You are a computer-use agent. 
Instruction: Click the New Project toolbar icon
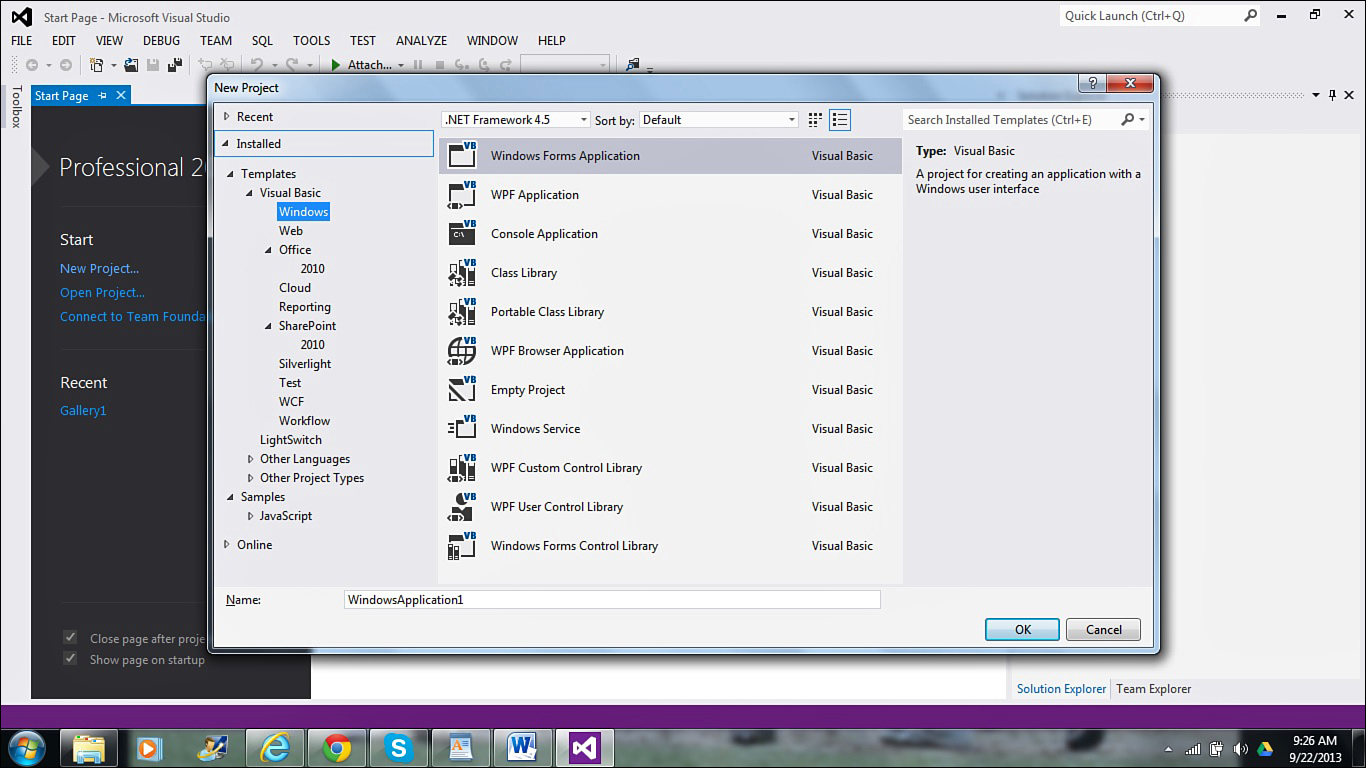[x=97, y=65]
